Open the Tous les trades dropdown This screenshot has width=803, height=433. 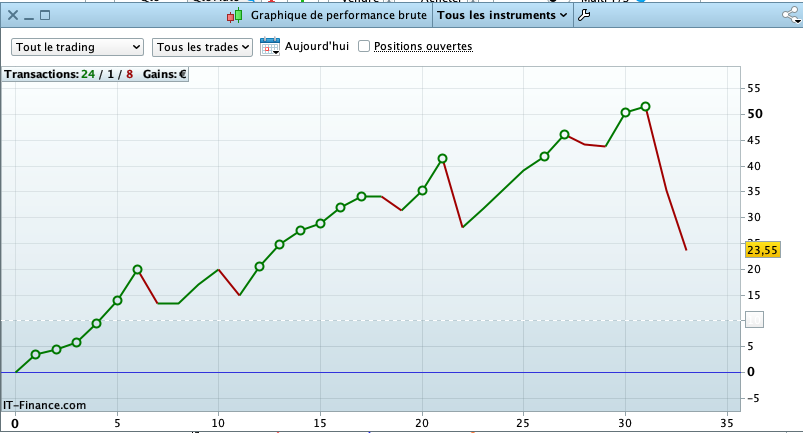[x=202, y=47]
